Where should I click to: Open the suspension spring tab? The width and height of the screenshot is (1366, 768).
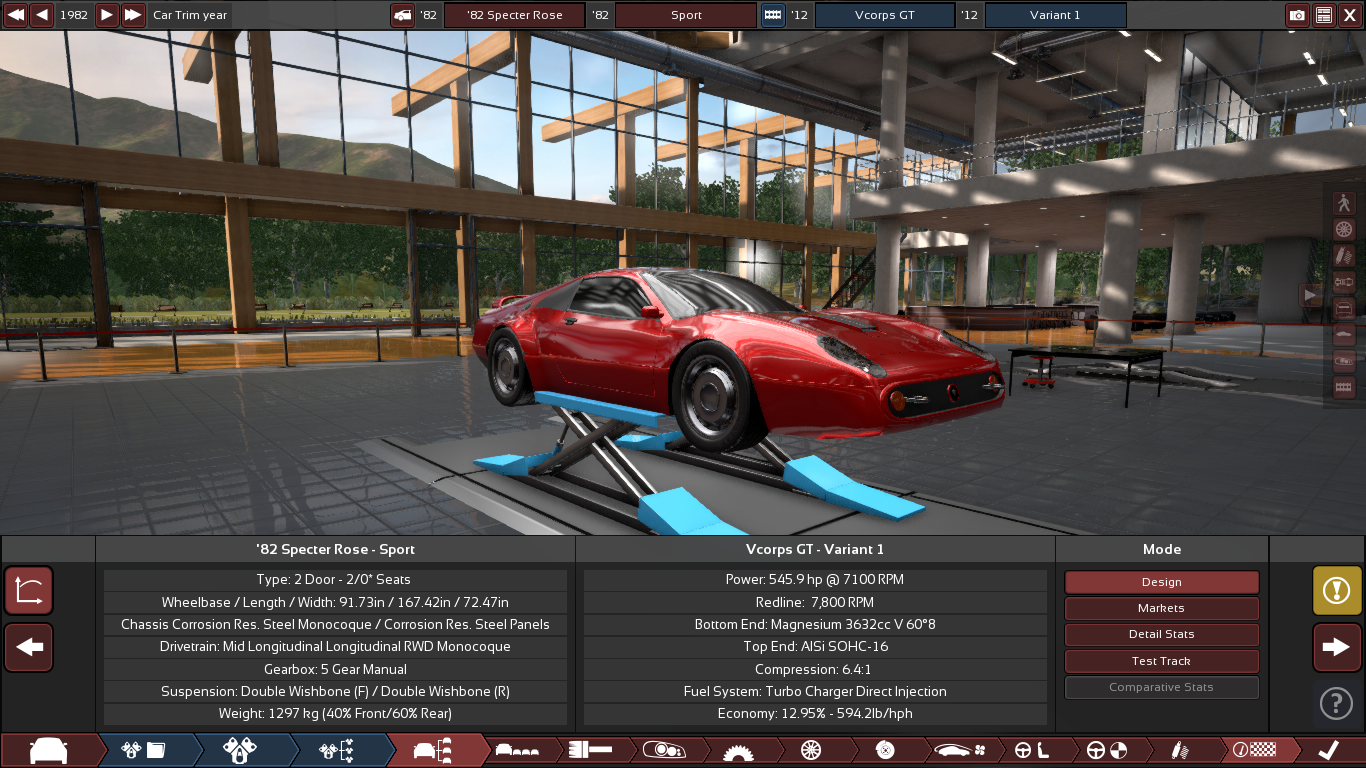point(1180,751)
